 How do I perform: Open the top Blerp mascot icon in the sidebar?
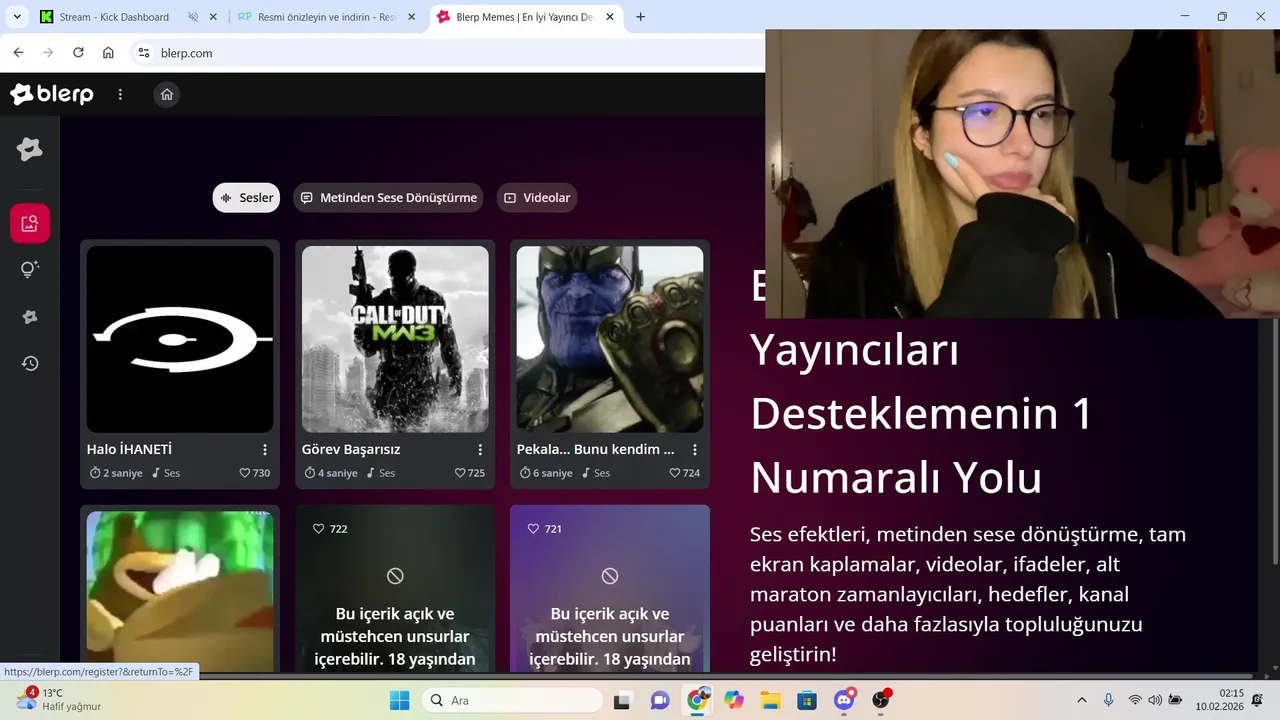[x=30, y=150]
